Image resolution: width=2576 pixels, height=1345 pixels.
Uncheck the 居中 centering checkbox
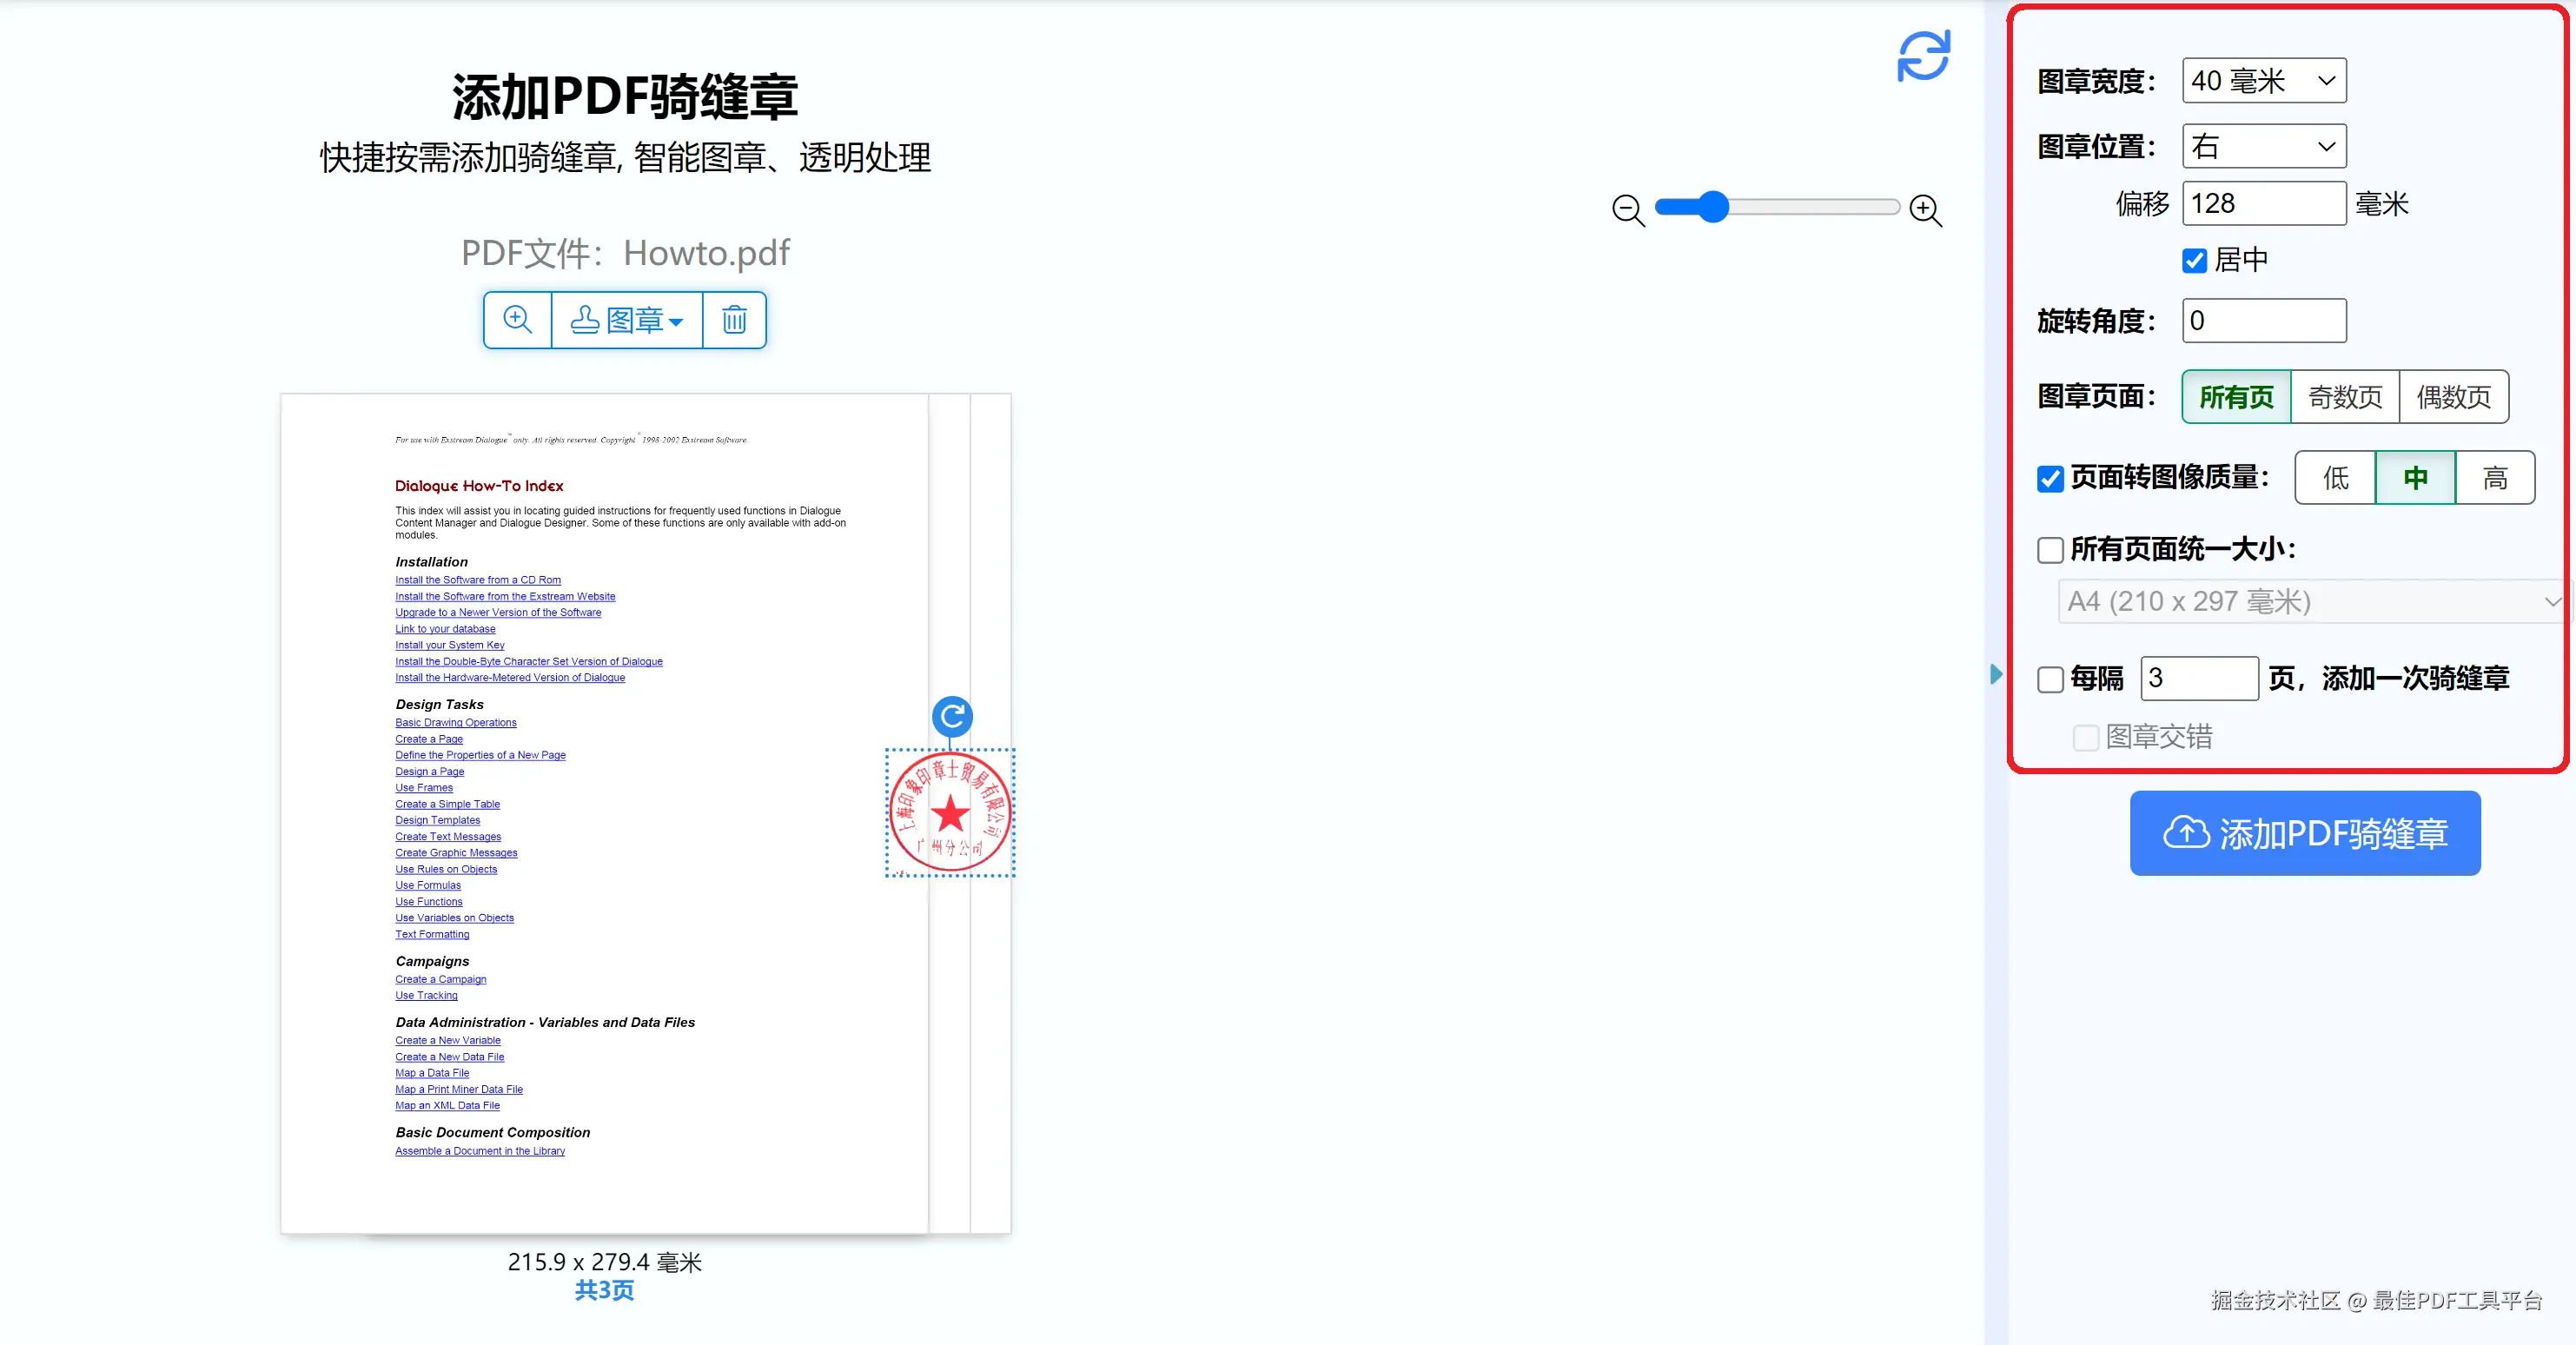click(x=2194, y=261)
